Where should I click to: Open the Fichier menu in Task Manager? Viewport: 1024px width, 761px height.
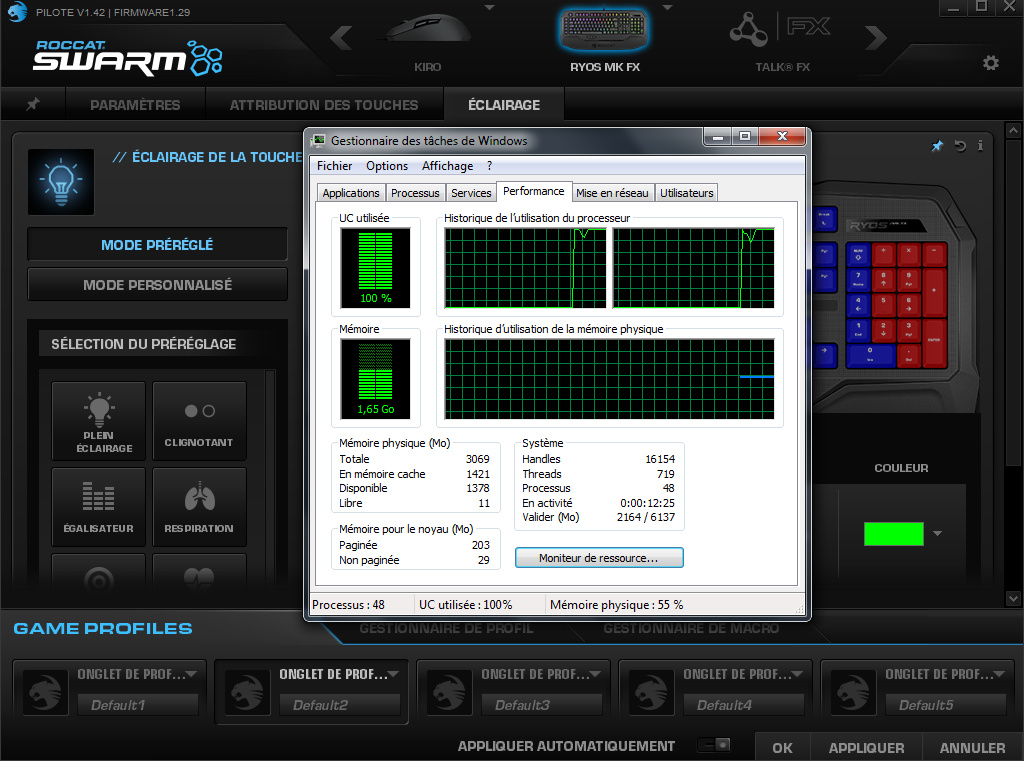click(x=334, y=166)
